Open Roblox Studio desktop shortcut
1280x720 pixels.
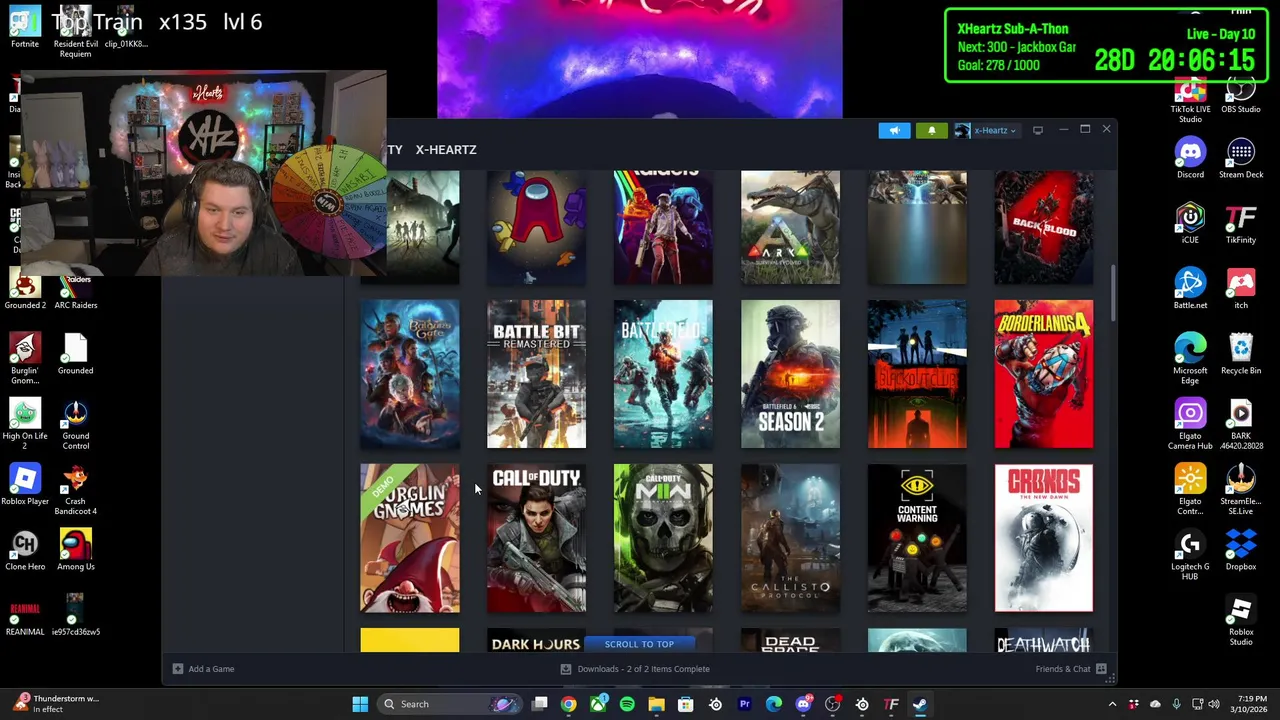click(x=1241, y=620)
